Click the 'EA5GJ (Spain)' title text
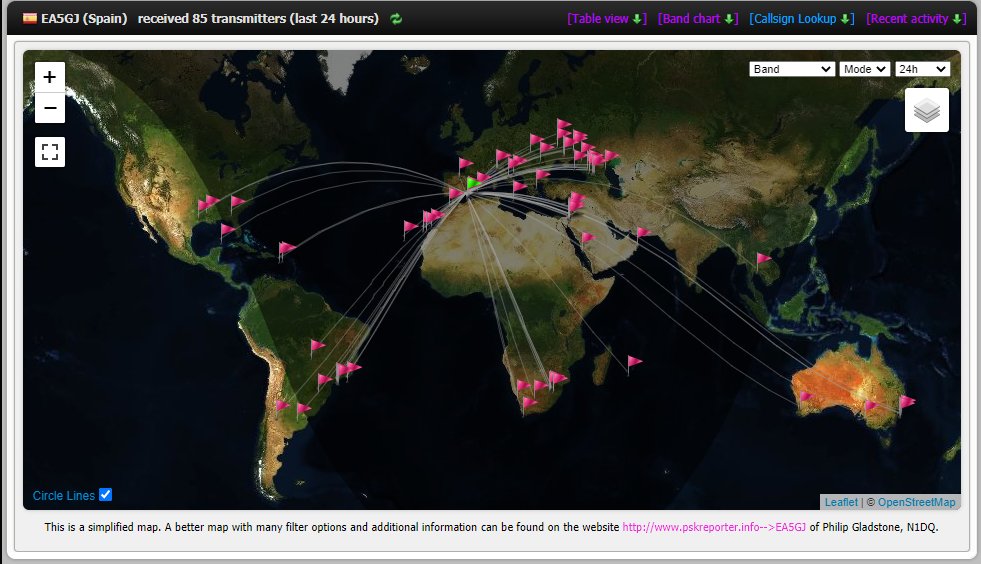This screenshot has height=564, width=981. pos(84,19)
